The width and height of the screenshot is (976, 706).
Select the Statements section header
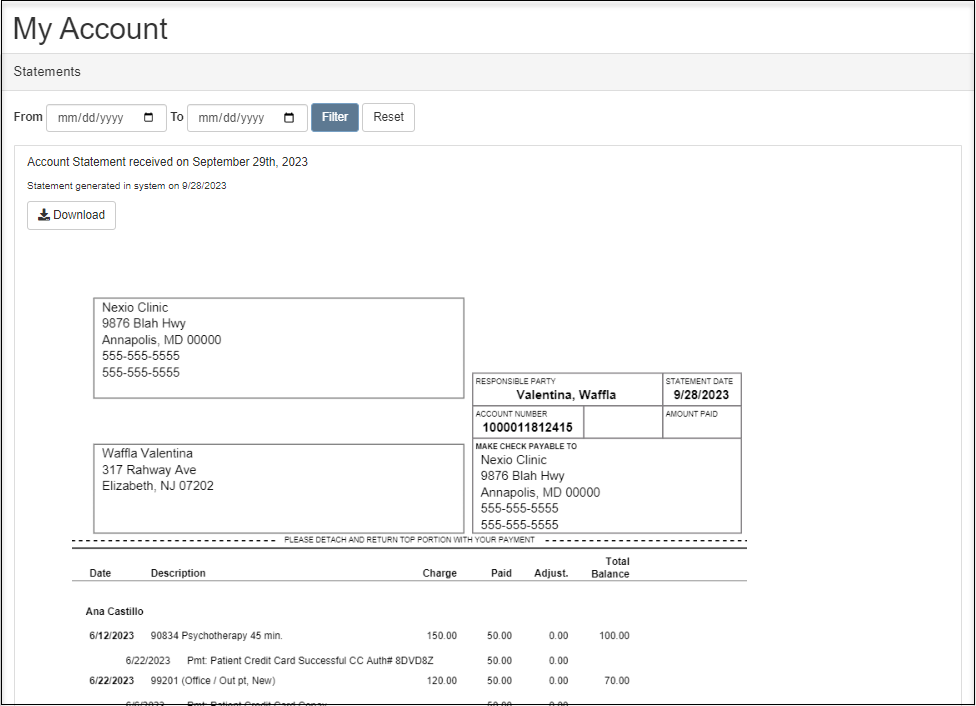pyautogui.click(x=47, y=72)
